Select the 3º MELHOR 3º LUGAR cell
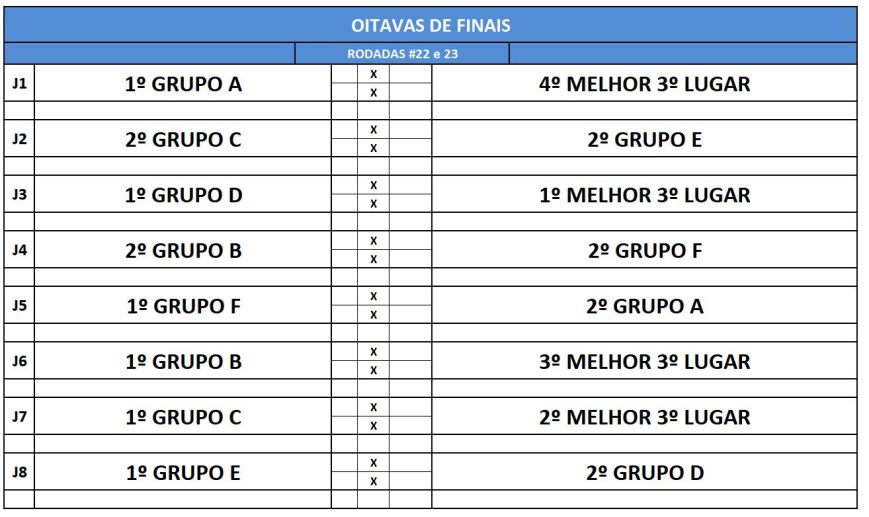 [x=644, y=361]
